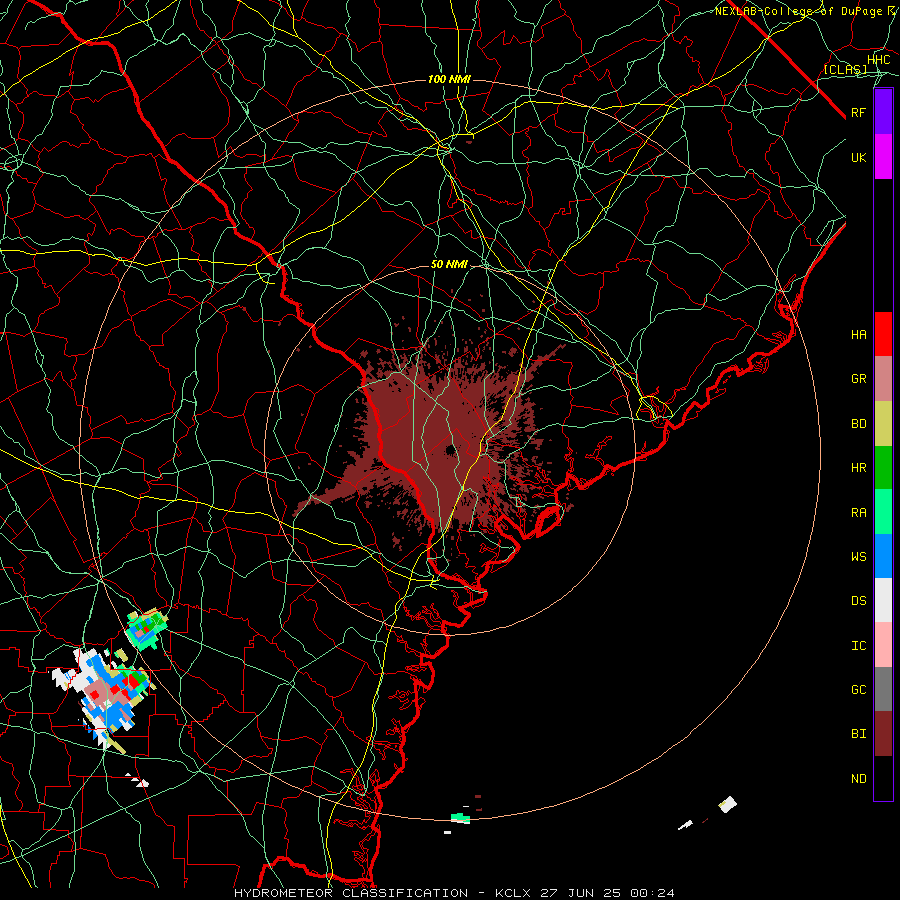
Task: Click the '50 NMI' range ring label
Action: click(449, 265)
